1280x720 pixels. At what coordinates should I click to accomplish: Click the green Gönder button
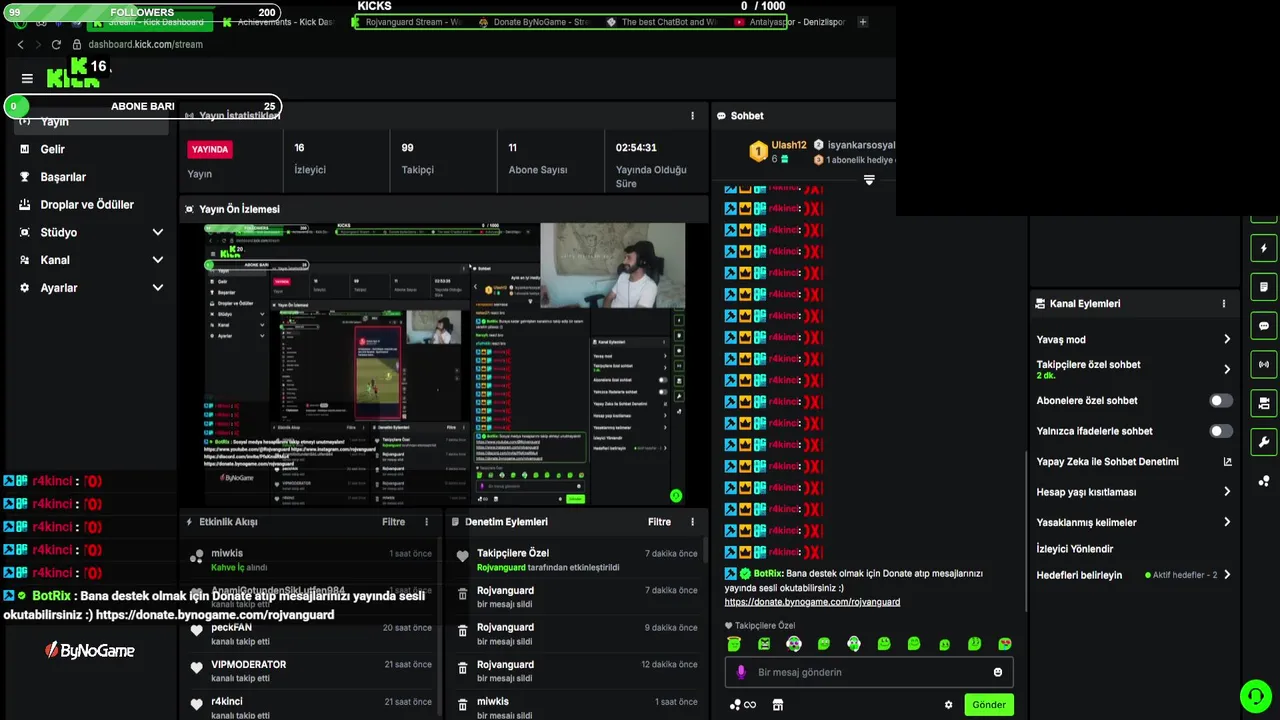pyautogui.click(x=989, y=705)
